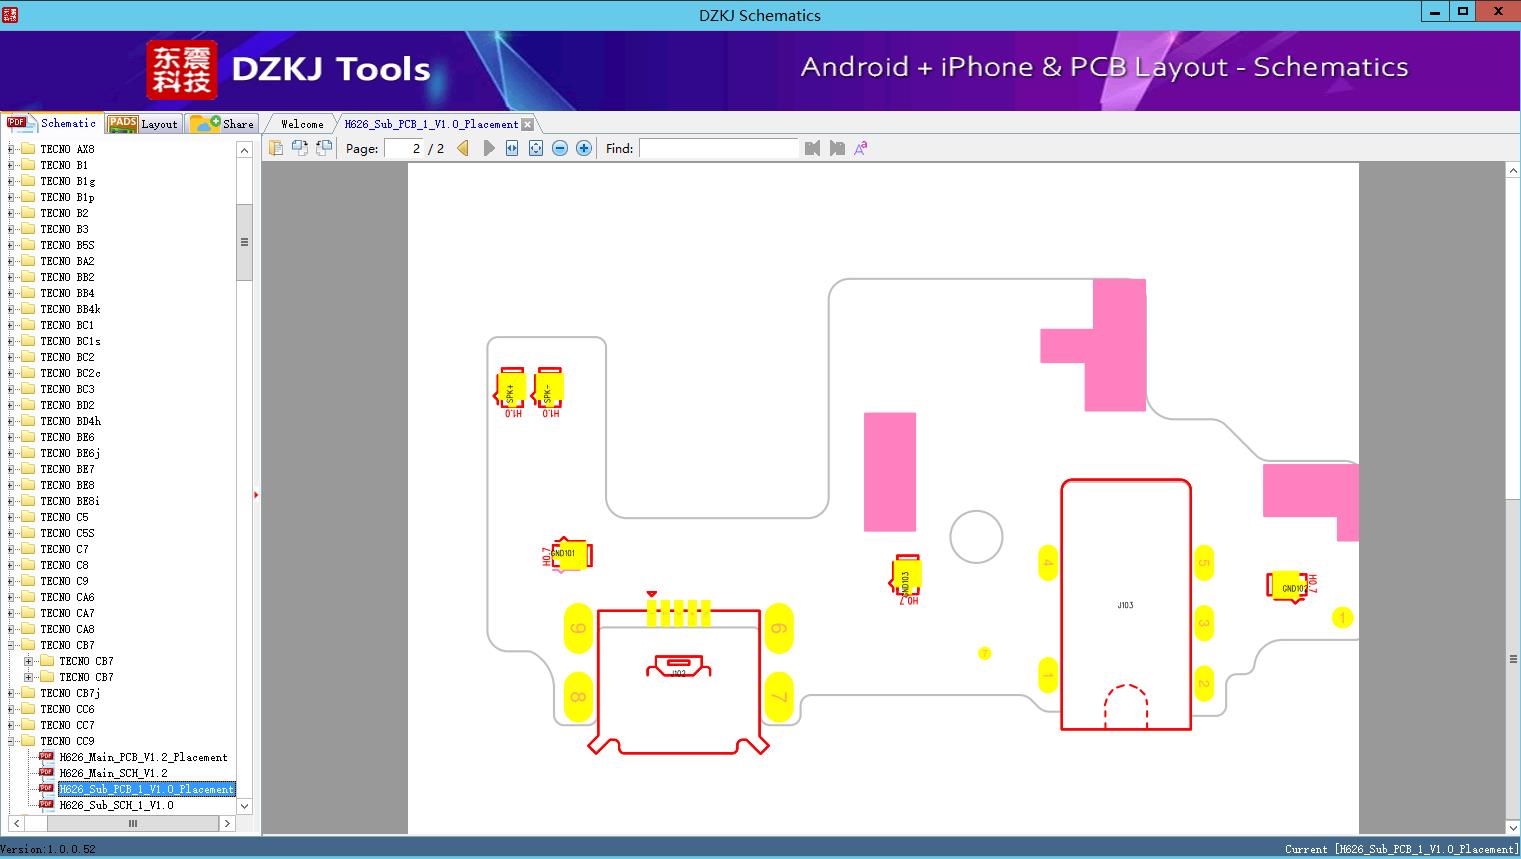The height and width of the screenshot is (859, 1521).
Task: Zoom in with the plus icon
Action: point(584,148)
